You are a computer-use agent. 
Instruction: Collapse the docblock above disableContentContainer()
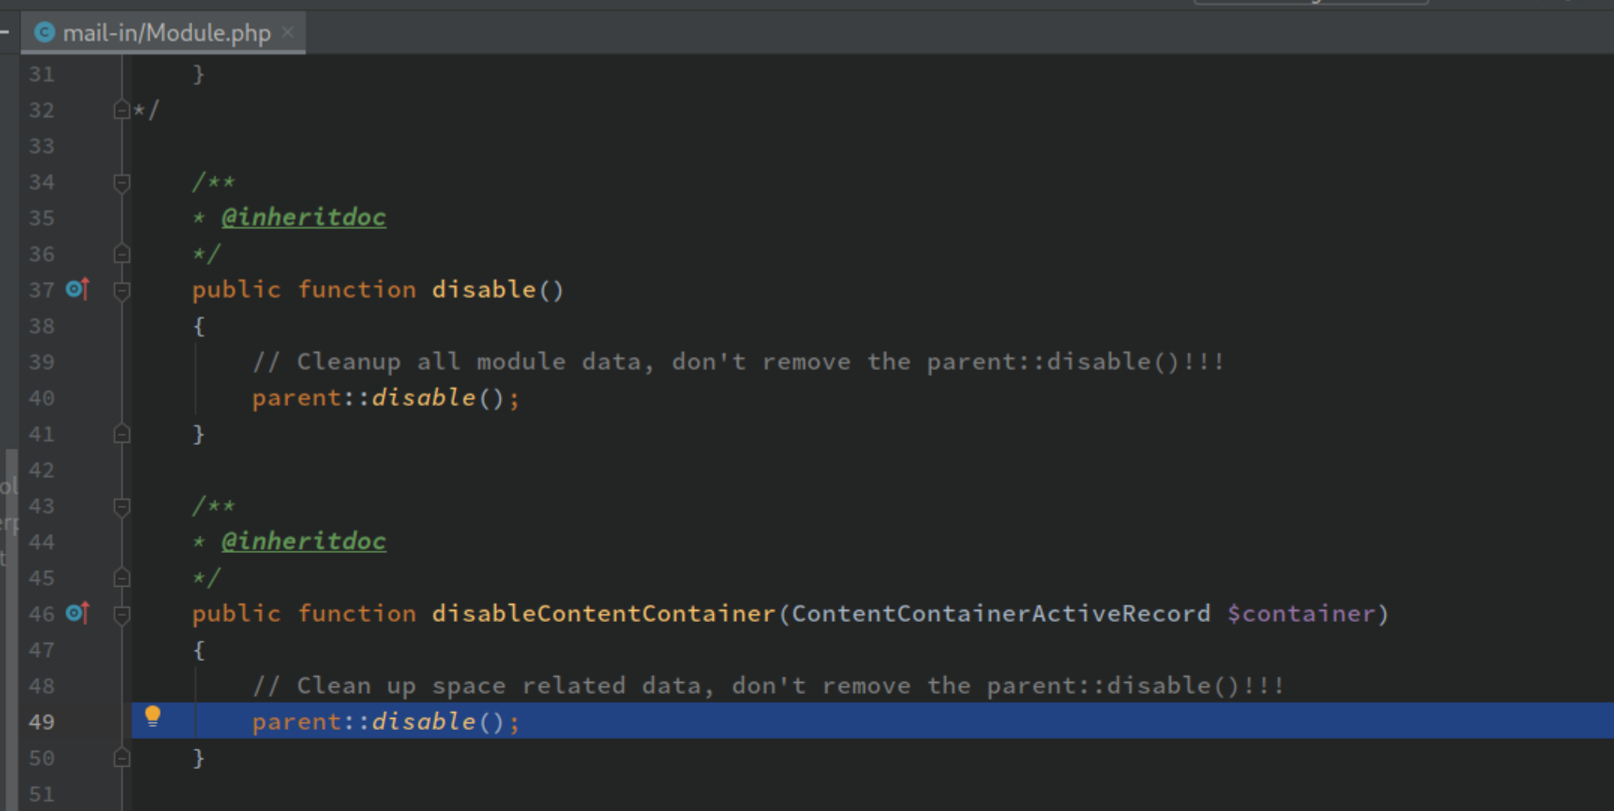121,506
